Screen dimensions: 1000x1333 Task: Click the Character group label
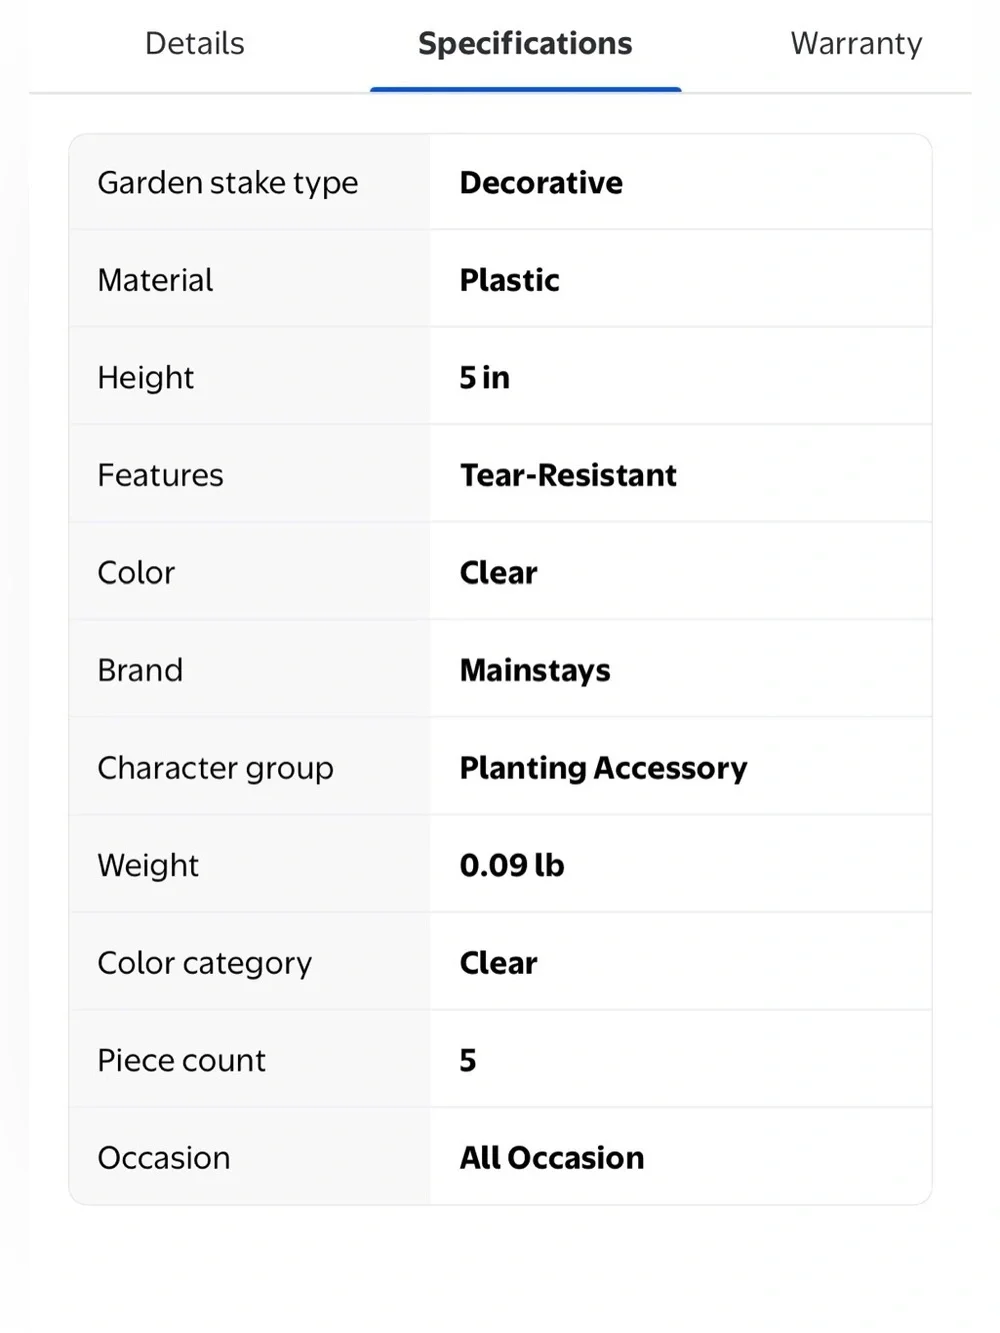[x=215, y=768]
